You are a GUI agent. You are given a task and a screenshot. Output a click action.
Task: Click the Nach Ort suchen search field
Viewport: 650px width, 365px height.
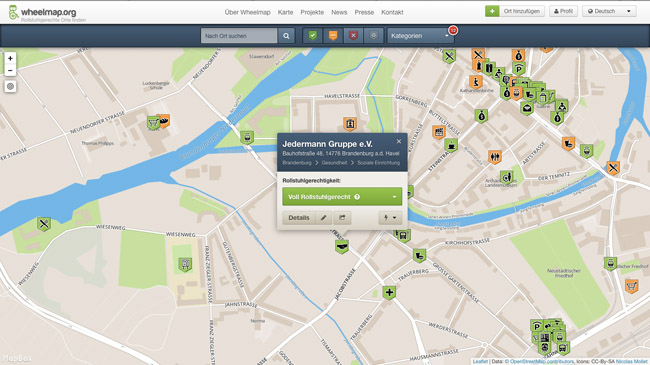point(239,36)
